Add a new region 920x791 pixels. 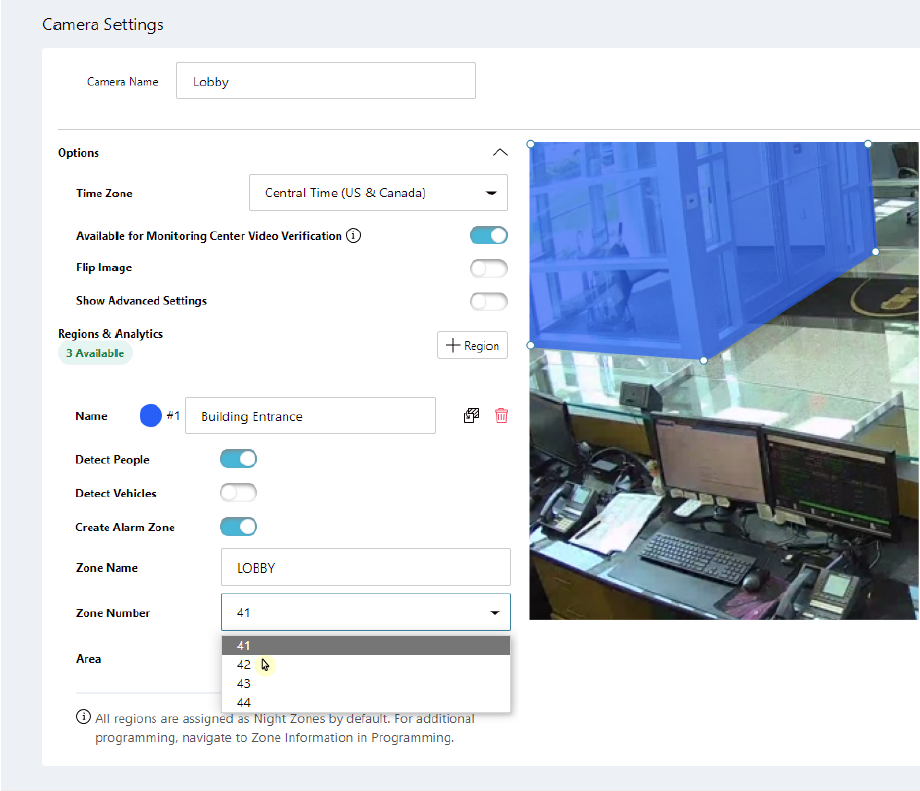[x=472, y=345]
